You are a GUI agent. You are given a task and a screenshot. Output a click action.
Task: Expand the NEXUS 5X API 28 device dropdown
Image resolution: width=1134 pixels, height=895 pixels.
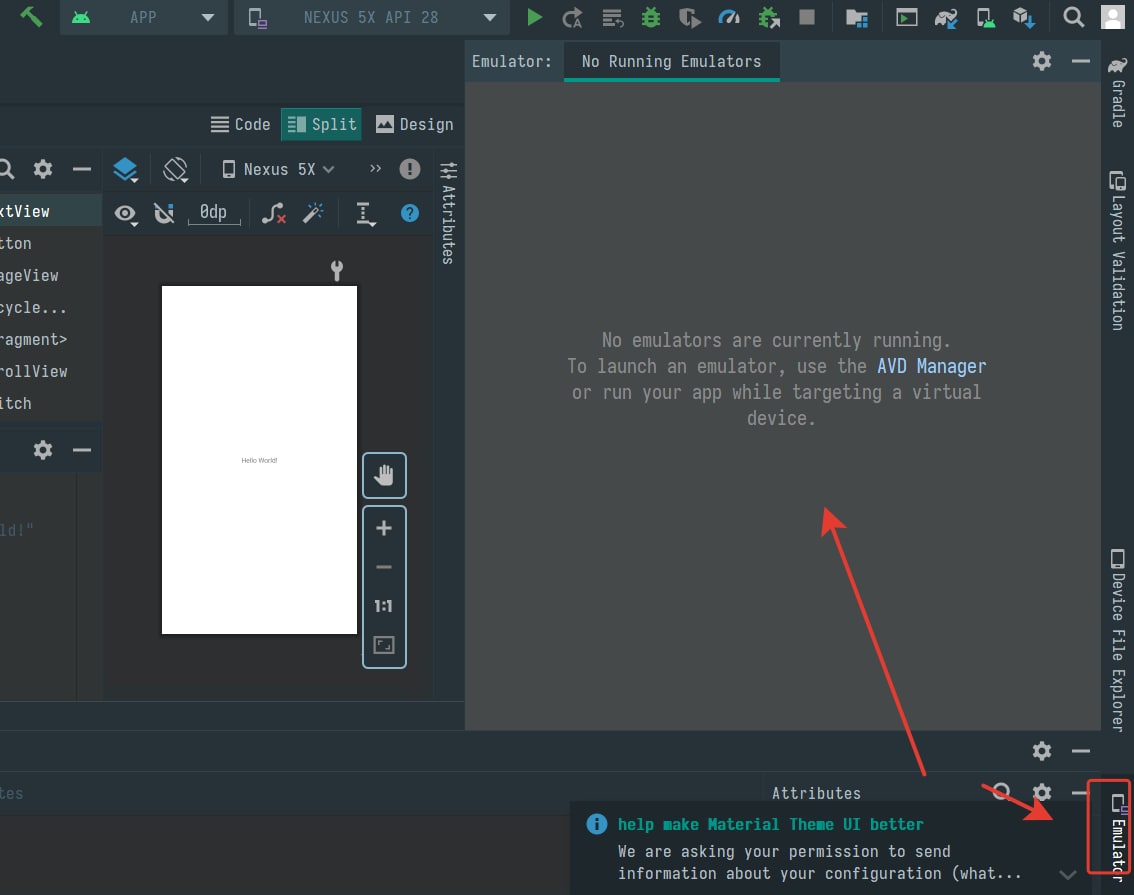click(372, 17)
